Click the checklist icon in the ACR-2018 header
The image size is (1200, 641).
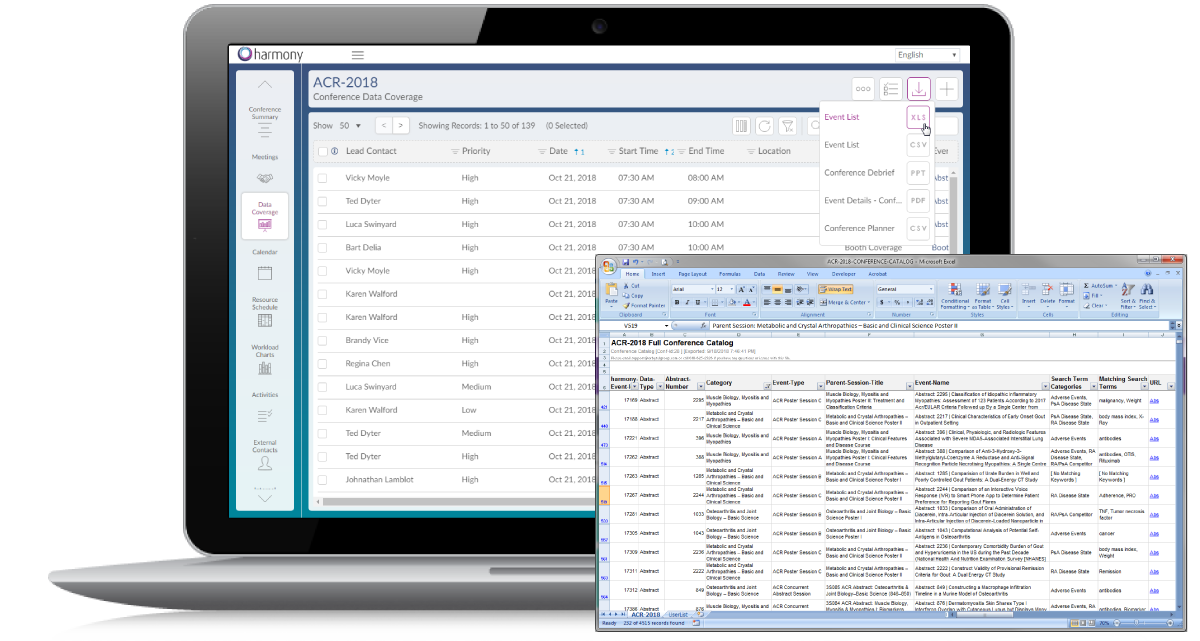[891, 89]
